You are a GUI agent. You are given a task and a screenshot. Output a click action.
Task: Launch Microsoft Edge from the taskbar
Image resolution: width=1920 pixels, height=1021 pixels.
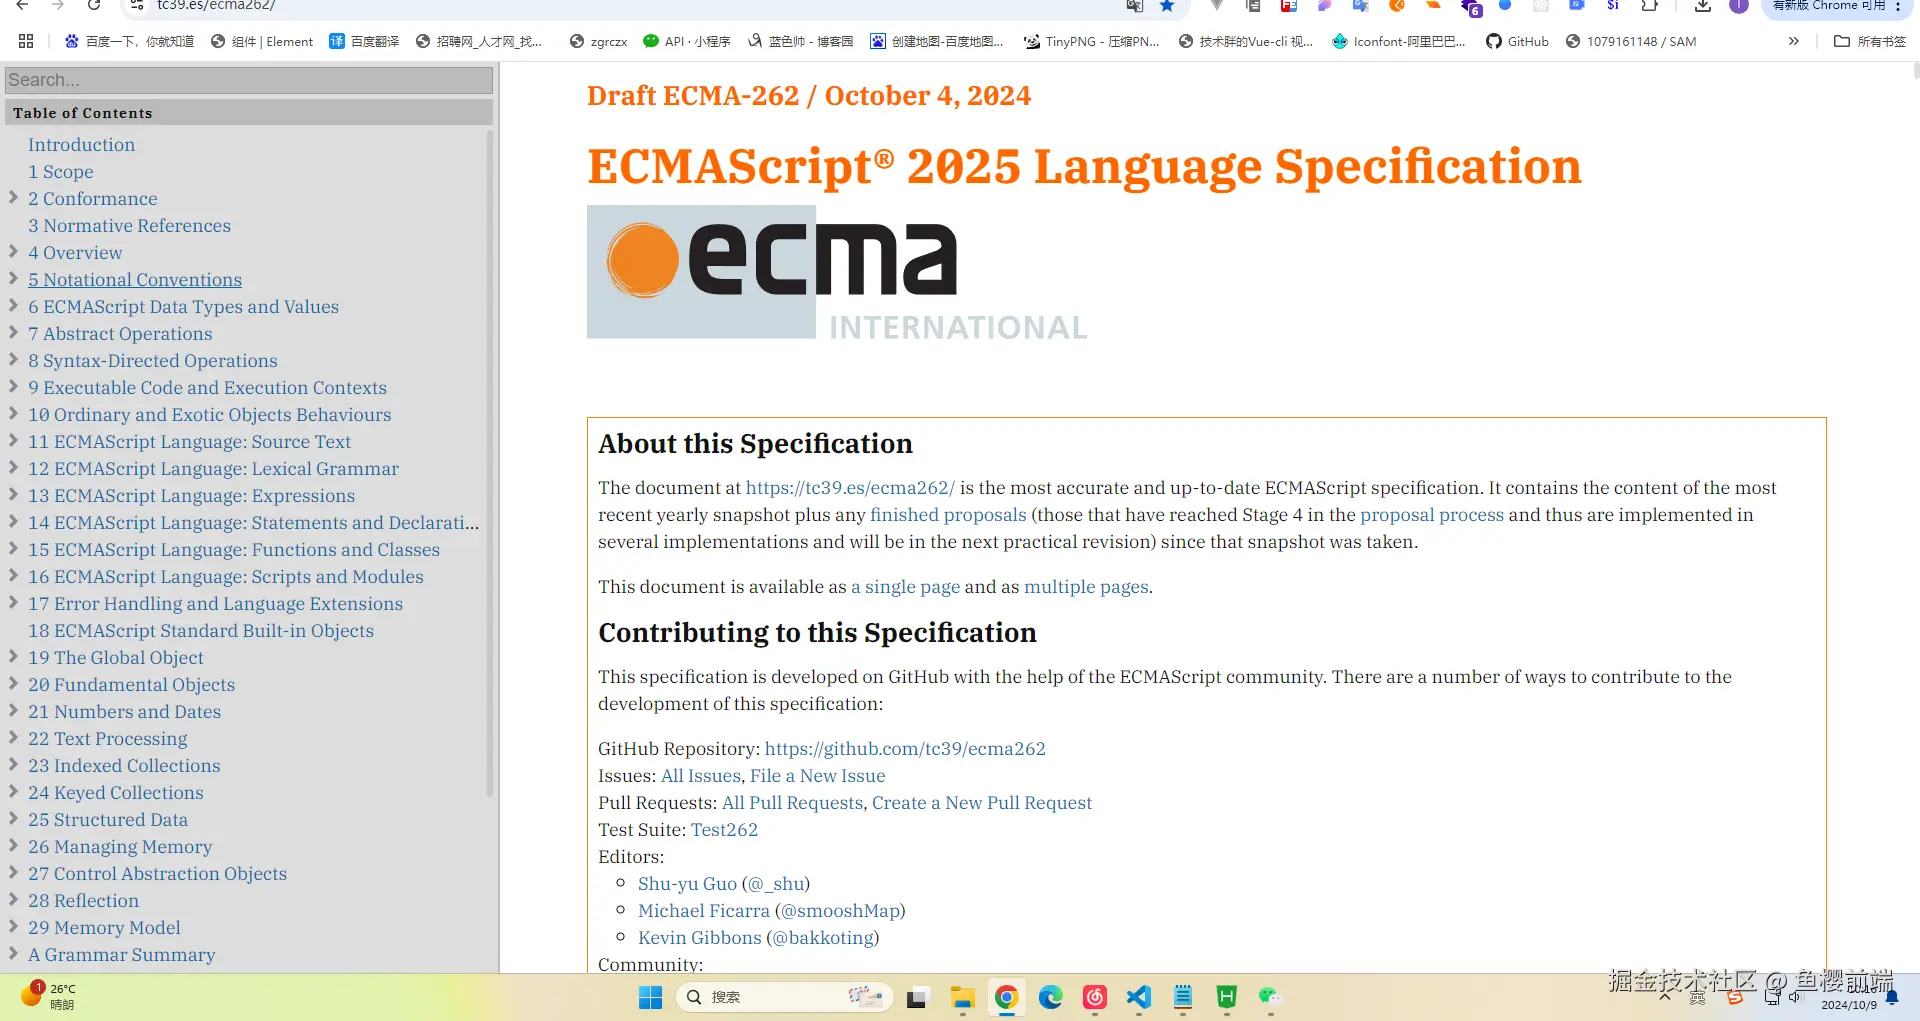point(1050,997)
